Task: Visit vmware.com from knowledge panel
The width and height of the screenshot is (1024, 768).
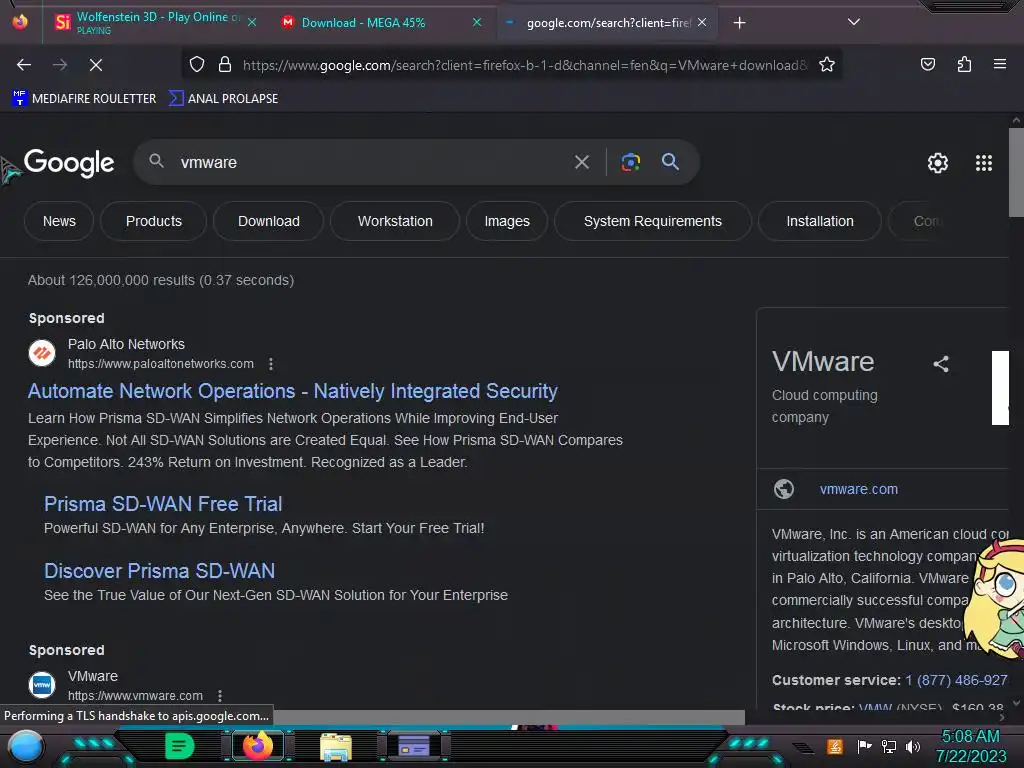Action: point(859,489)
